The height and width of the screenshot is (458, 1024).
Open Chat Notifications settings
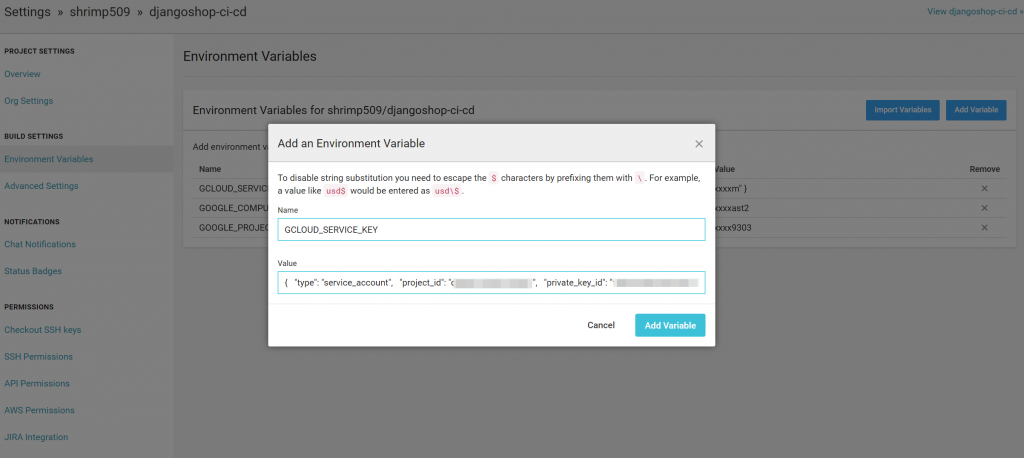[x=40, y=244]
